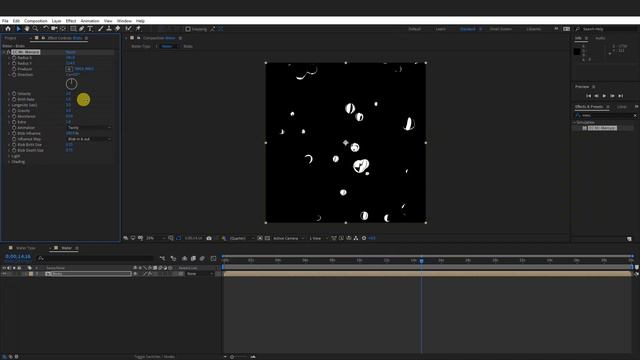The height and width of the screenshot is (360, 640).
Task: Collapse the Simulation effects category
Action: 574,122
